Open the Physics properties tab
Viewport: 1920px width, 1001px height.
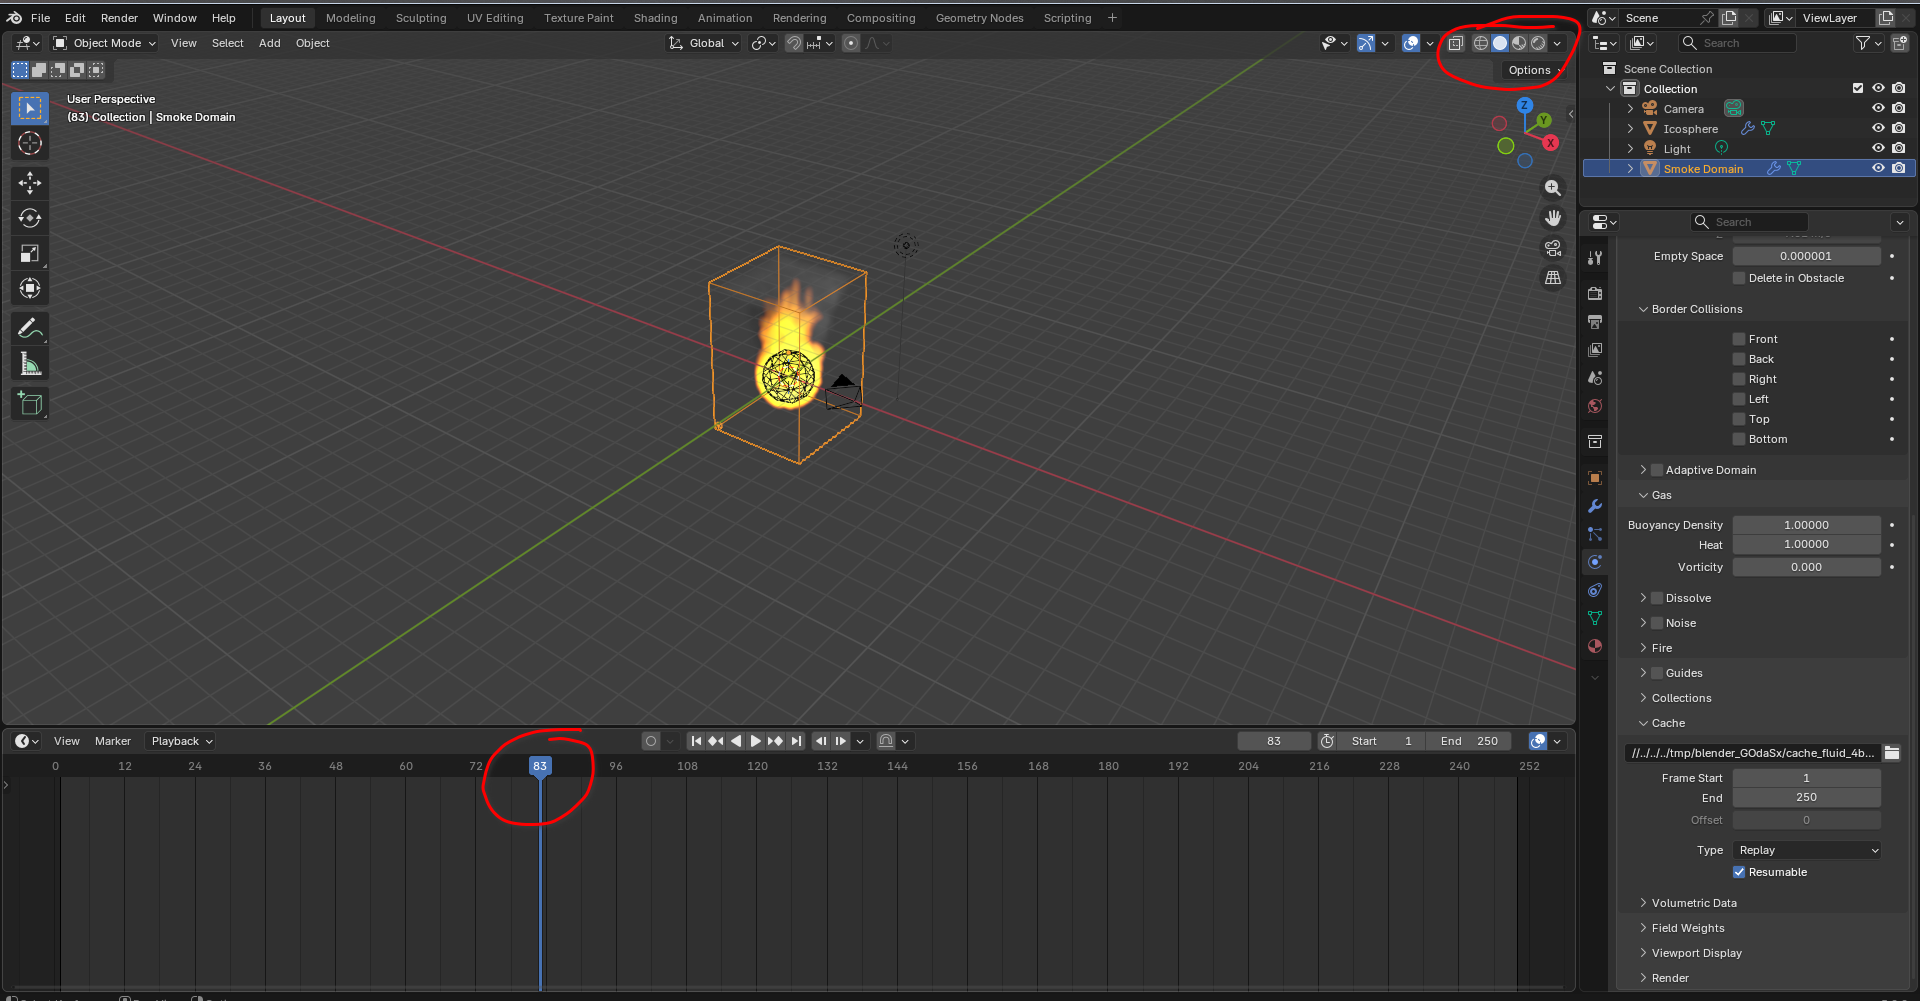[x=1595, y=562]
